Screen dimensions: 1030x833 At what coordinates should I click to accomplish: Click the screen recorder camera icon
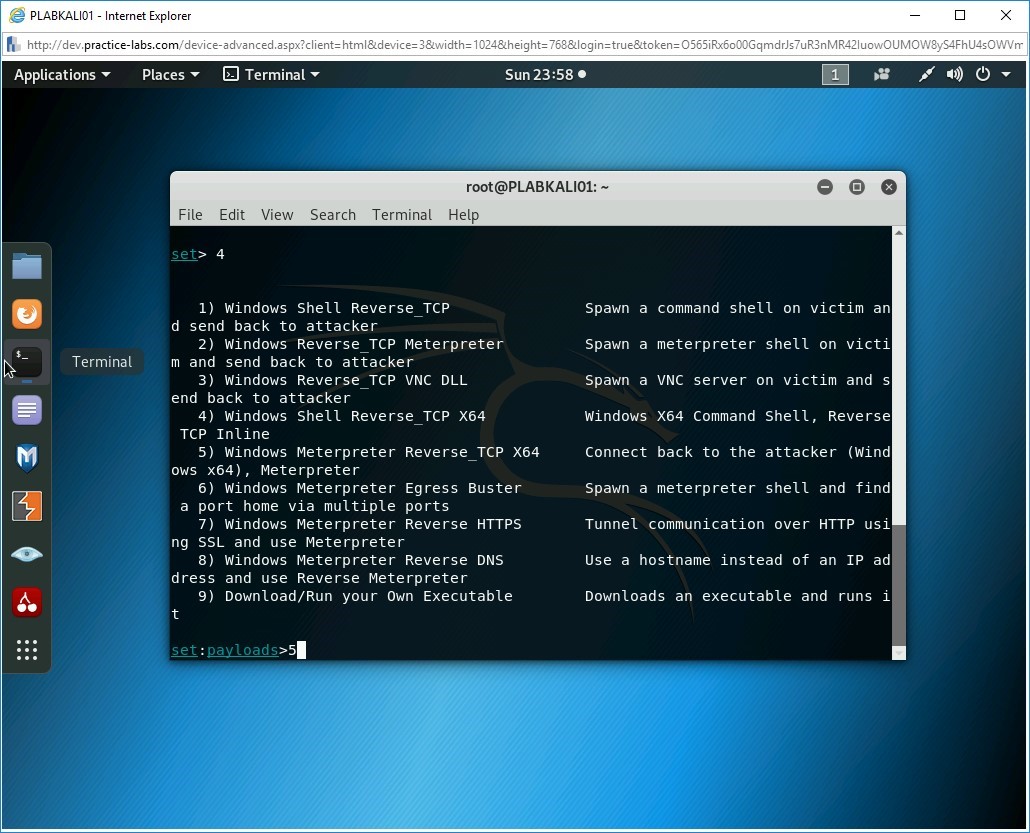882,75
